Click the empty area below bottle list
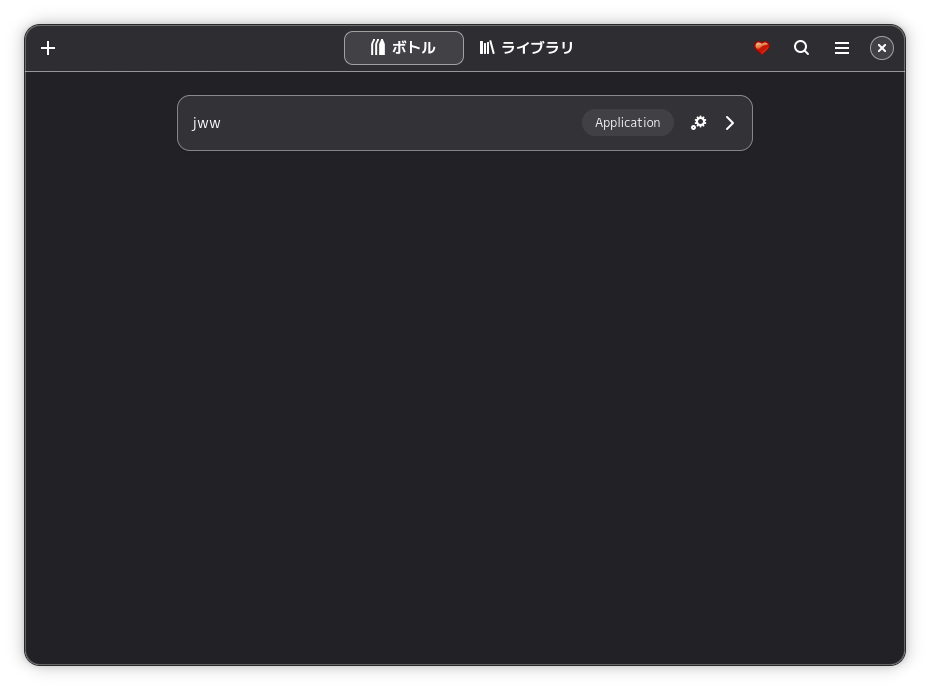The height and width of the screenshot is (690, 930). click(x=465, y=400)
